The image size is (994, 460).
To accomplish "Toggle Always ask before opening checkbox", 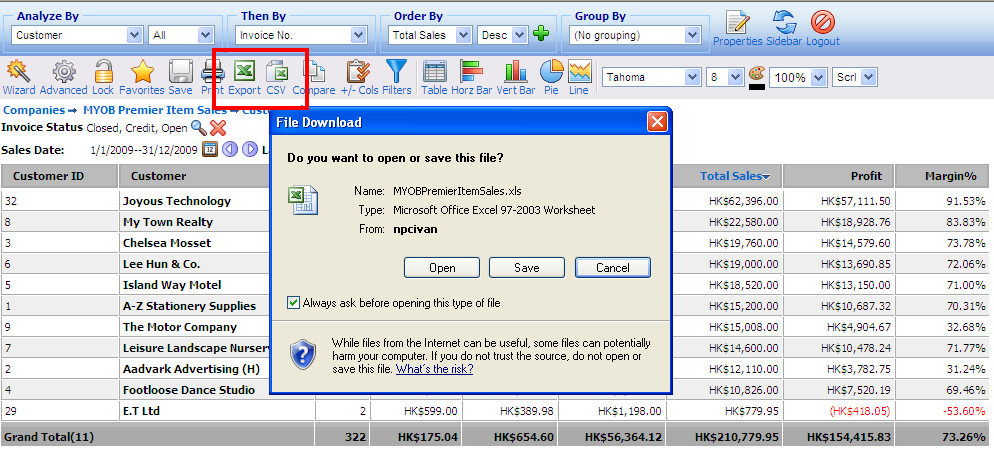I will [293, 303].
